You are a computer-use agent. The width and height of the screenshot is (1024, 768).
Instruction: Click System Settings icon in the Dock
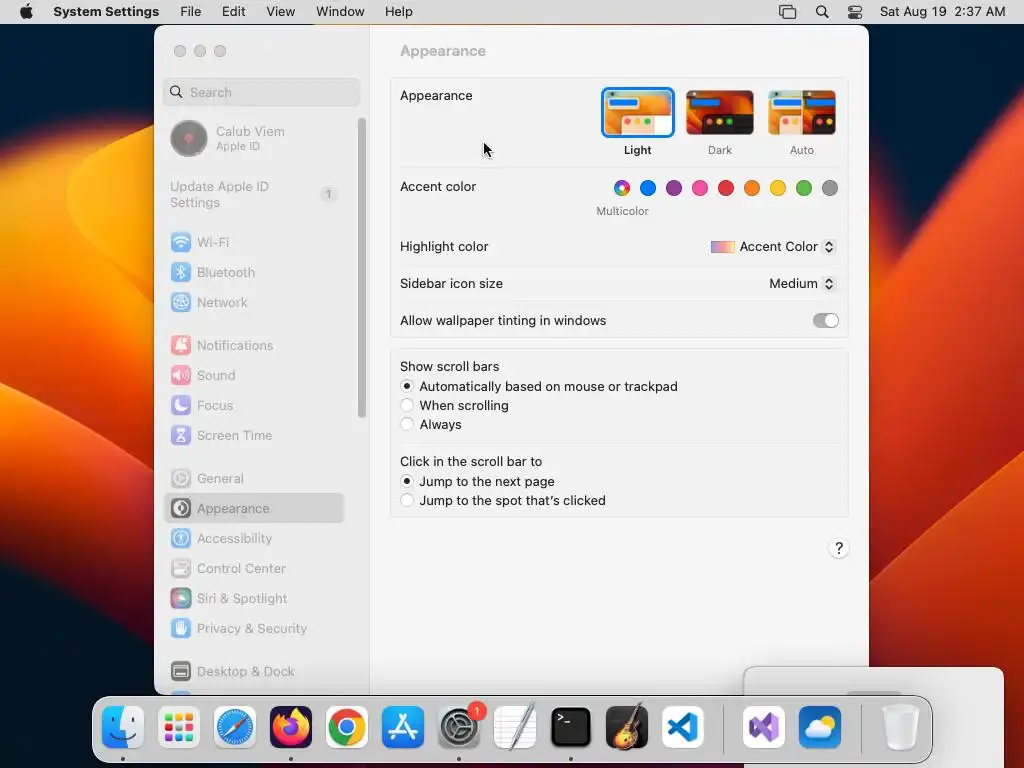pos(459,727)
